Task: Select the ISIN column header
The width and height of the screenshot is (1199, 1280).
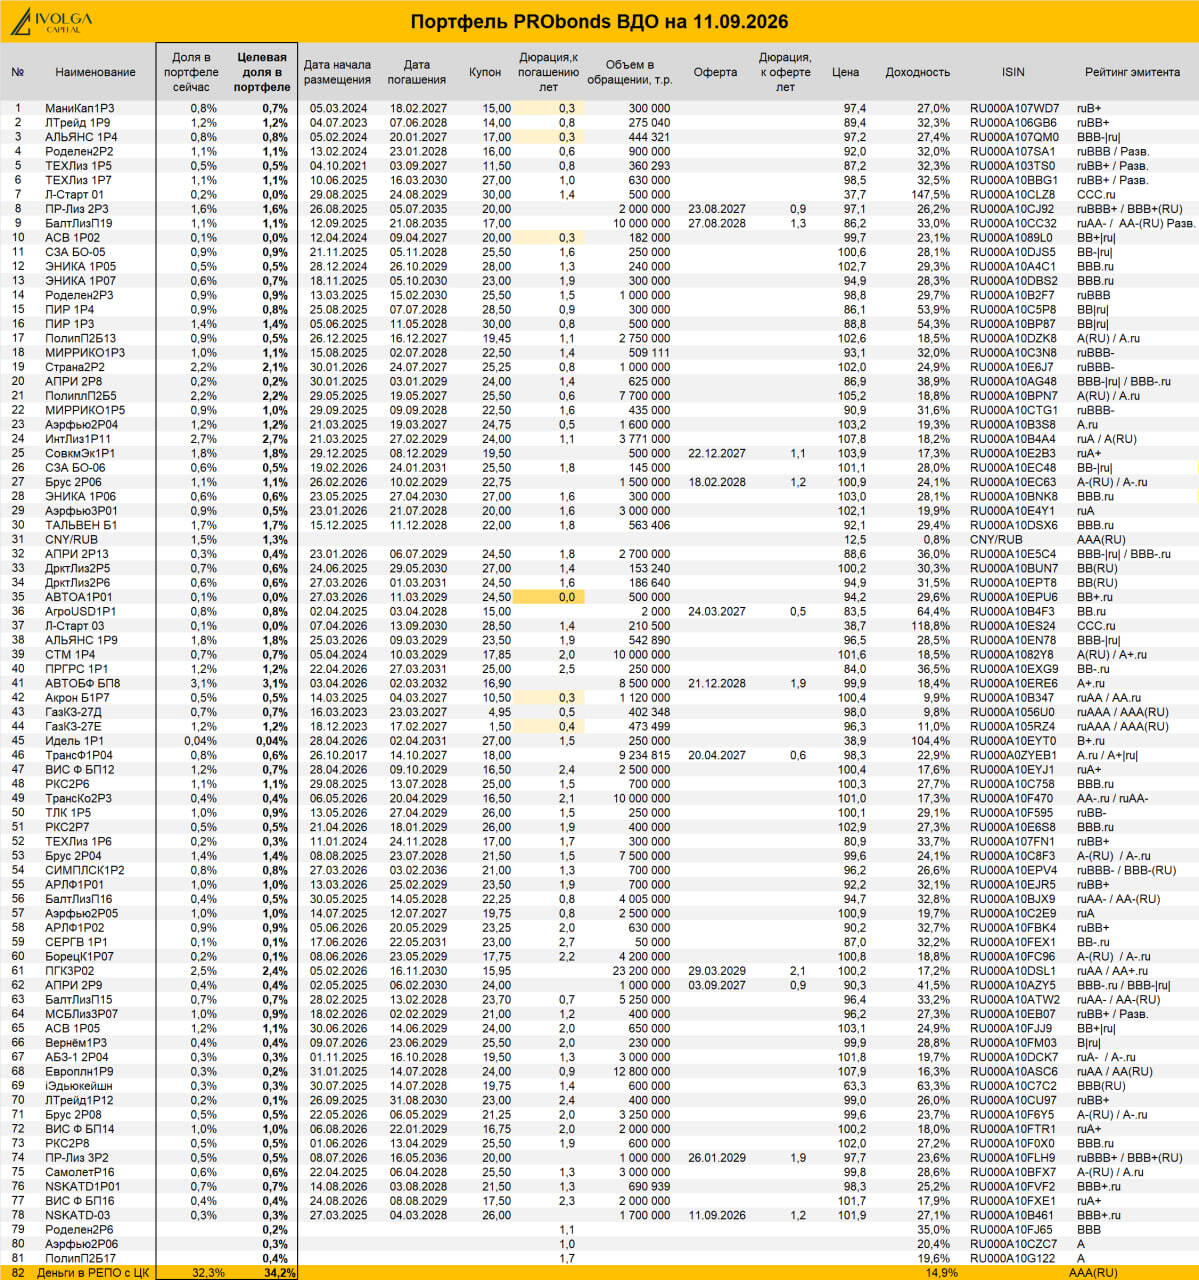Action: tap(1012, 72)
